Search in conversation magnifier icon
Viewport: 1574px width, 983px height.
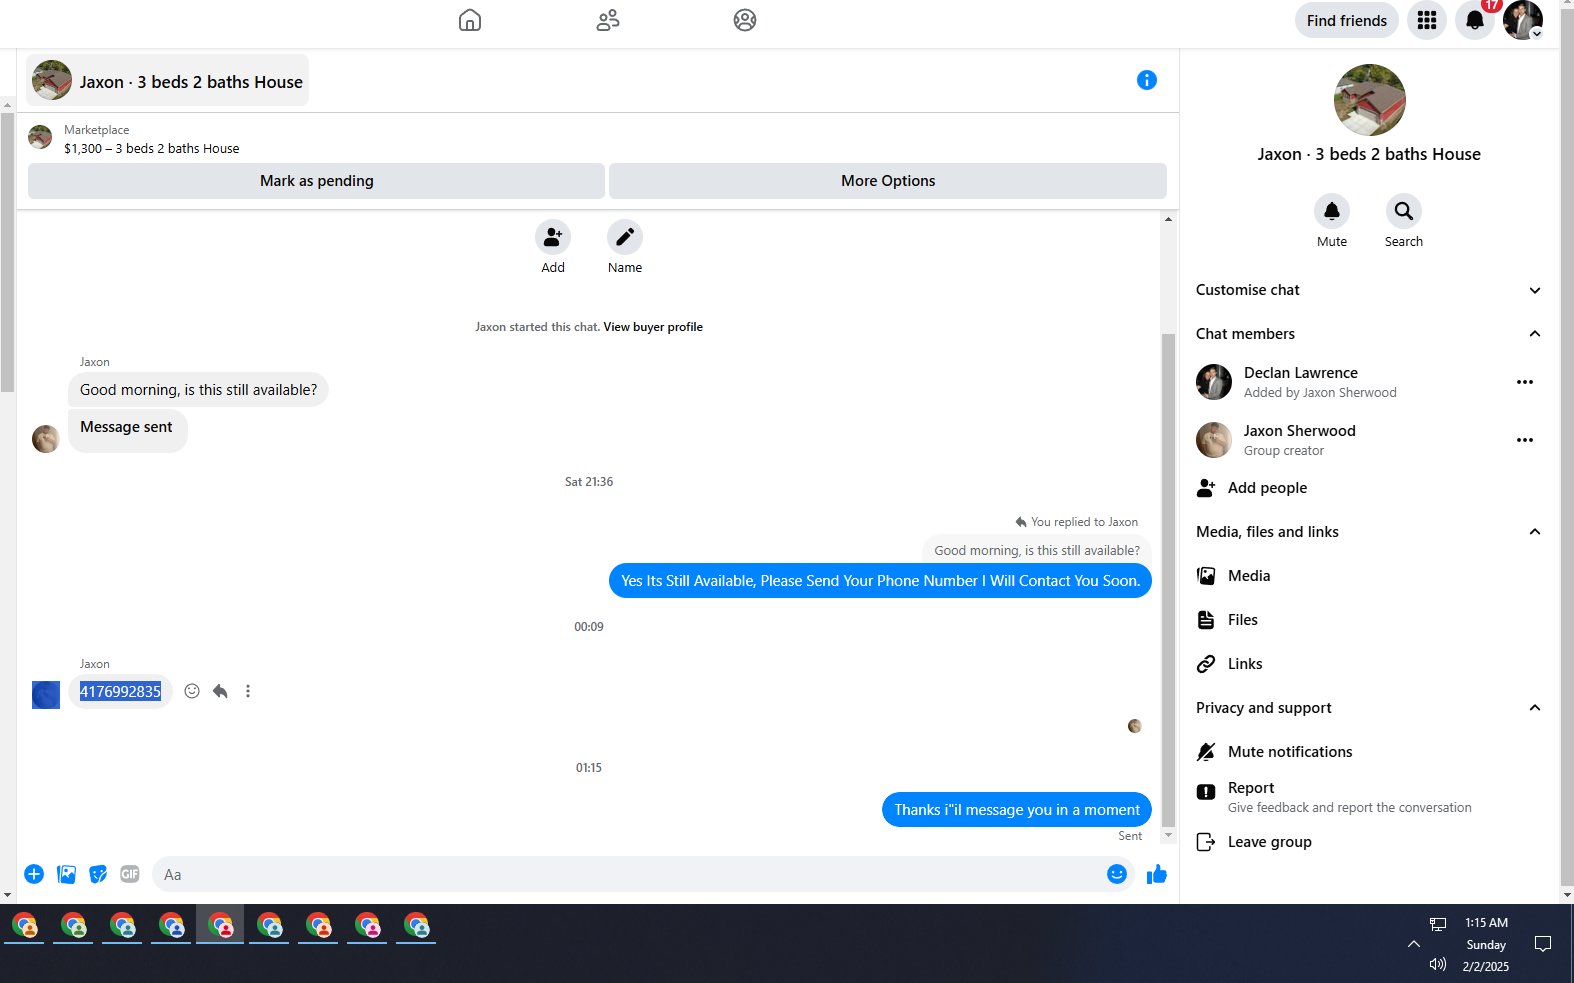[1403, 211]
